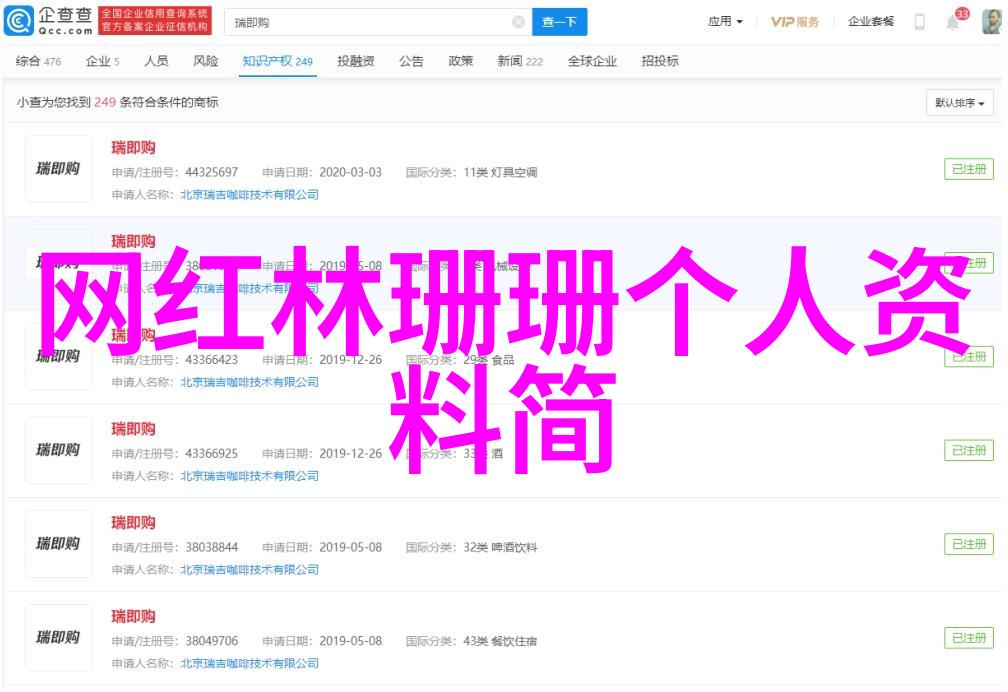Open the 默认排序 sort dropdown

[960, 103]
